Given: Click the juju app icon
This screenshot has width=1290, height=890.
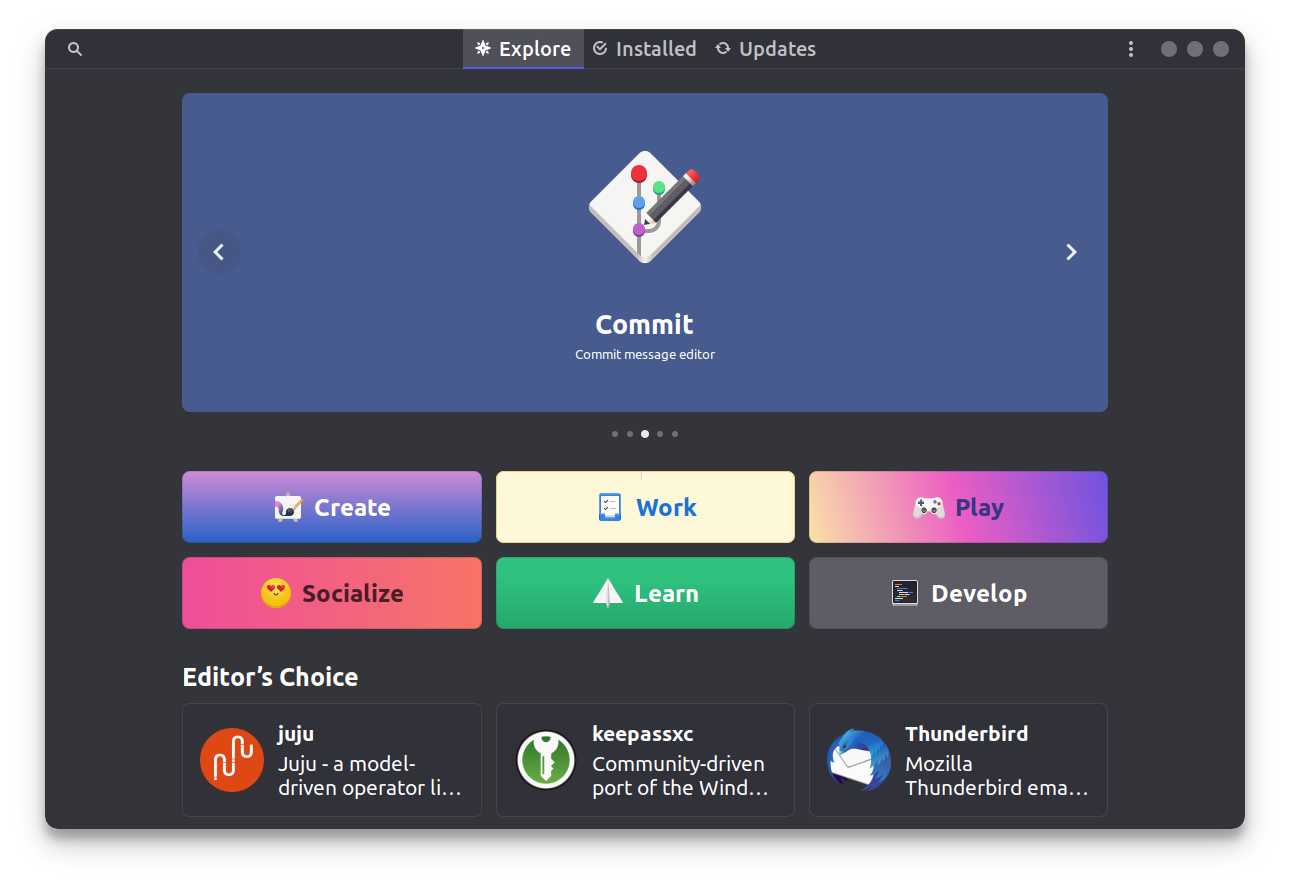Looking at the screenshot, I should (x=232, y=760).
